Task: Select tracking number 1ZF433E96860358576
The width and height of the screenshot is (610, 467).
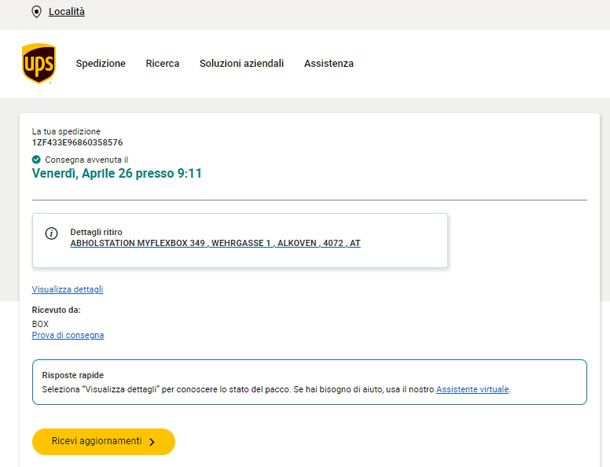Action: point(77,142)
